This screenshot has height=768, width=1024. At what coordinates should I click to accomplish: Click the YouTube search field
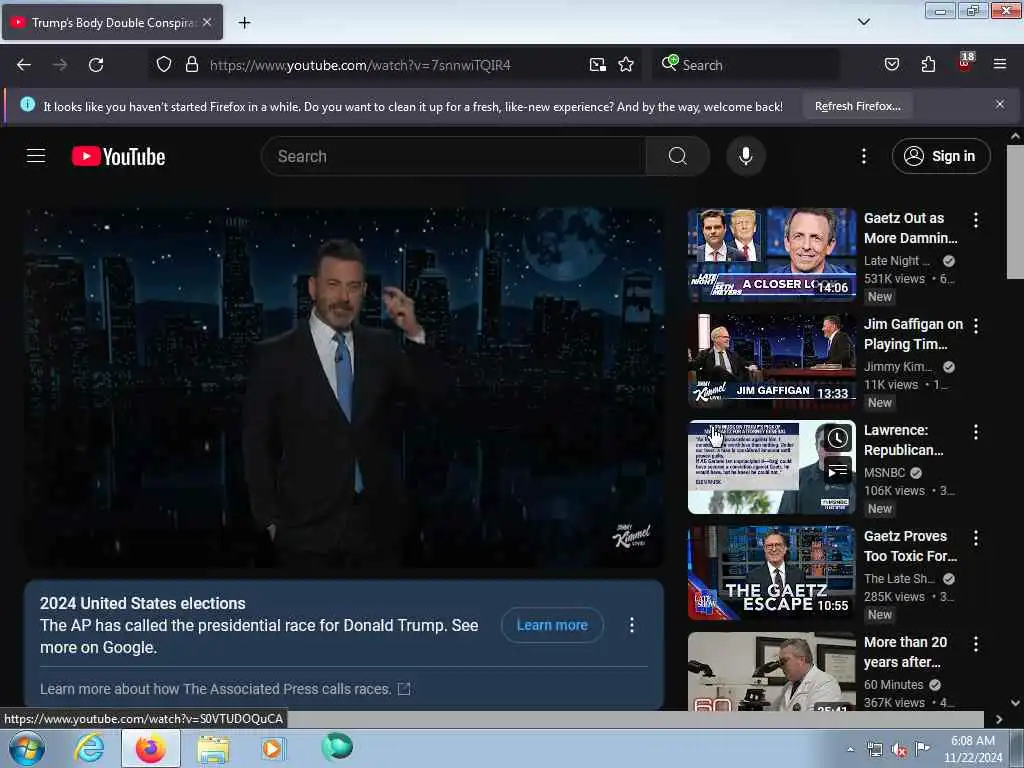(453, 156)
